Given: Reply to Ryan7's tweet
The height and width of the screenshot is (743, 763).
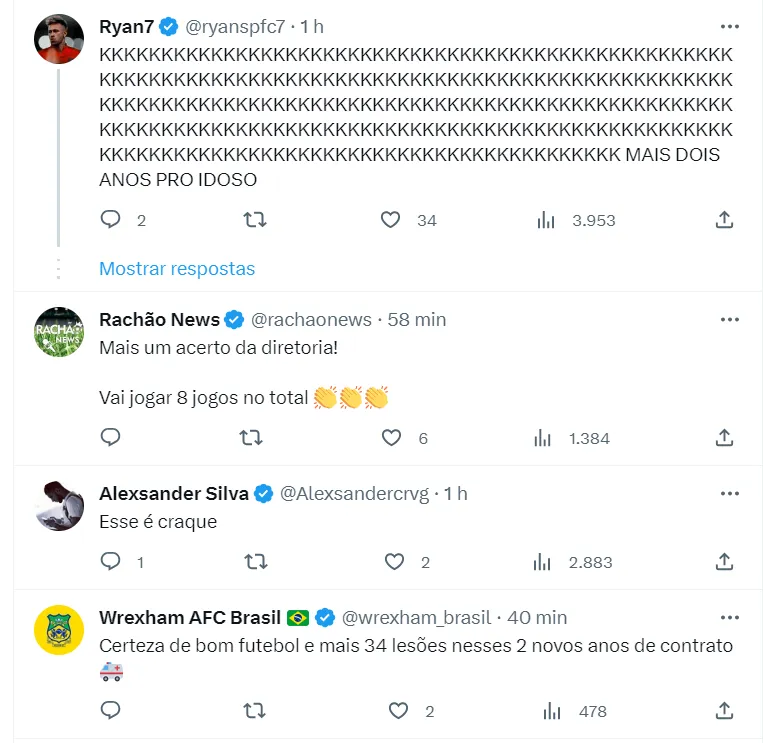Looking at the screenshot, I should point(111,220).
